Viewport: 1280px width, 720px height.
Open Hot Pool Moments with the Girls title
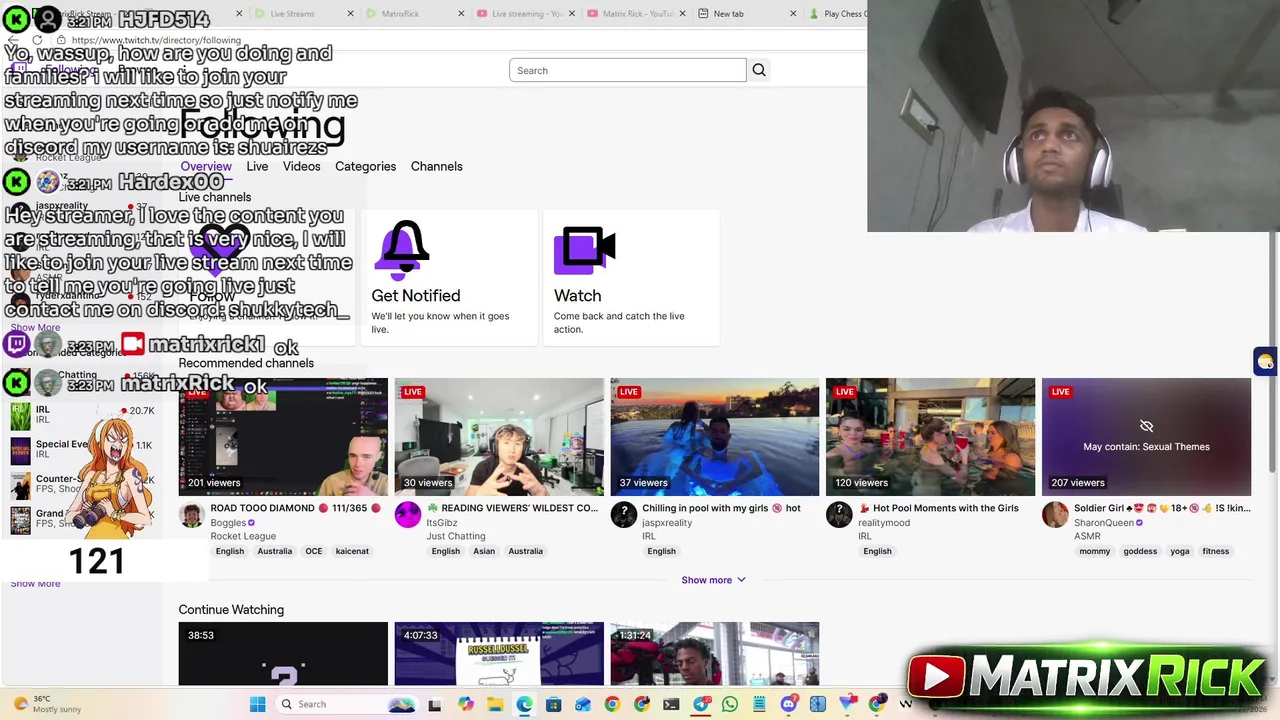tap(938, 508)
